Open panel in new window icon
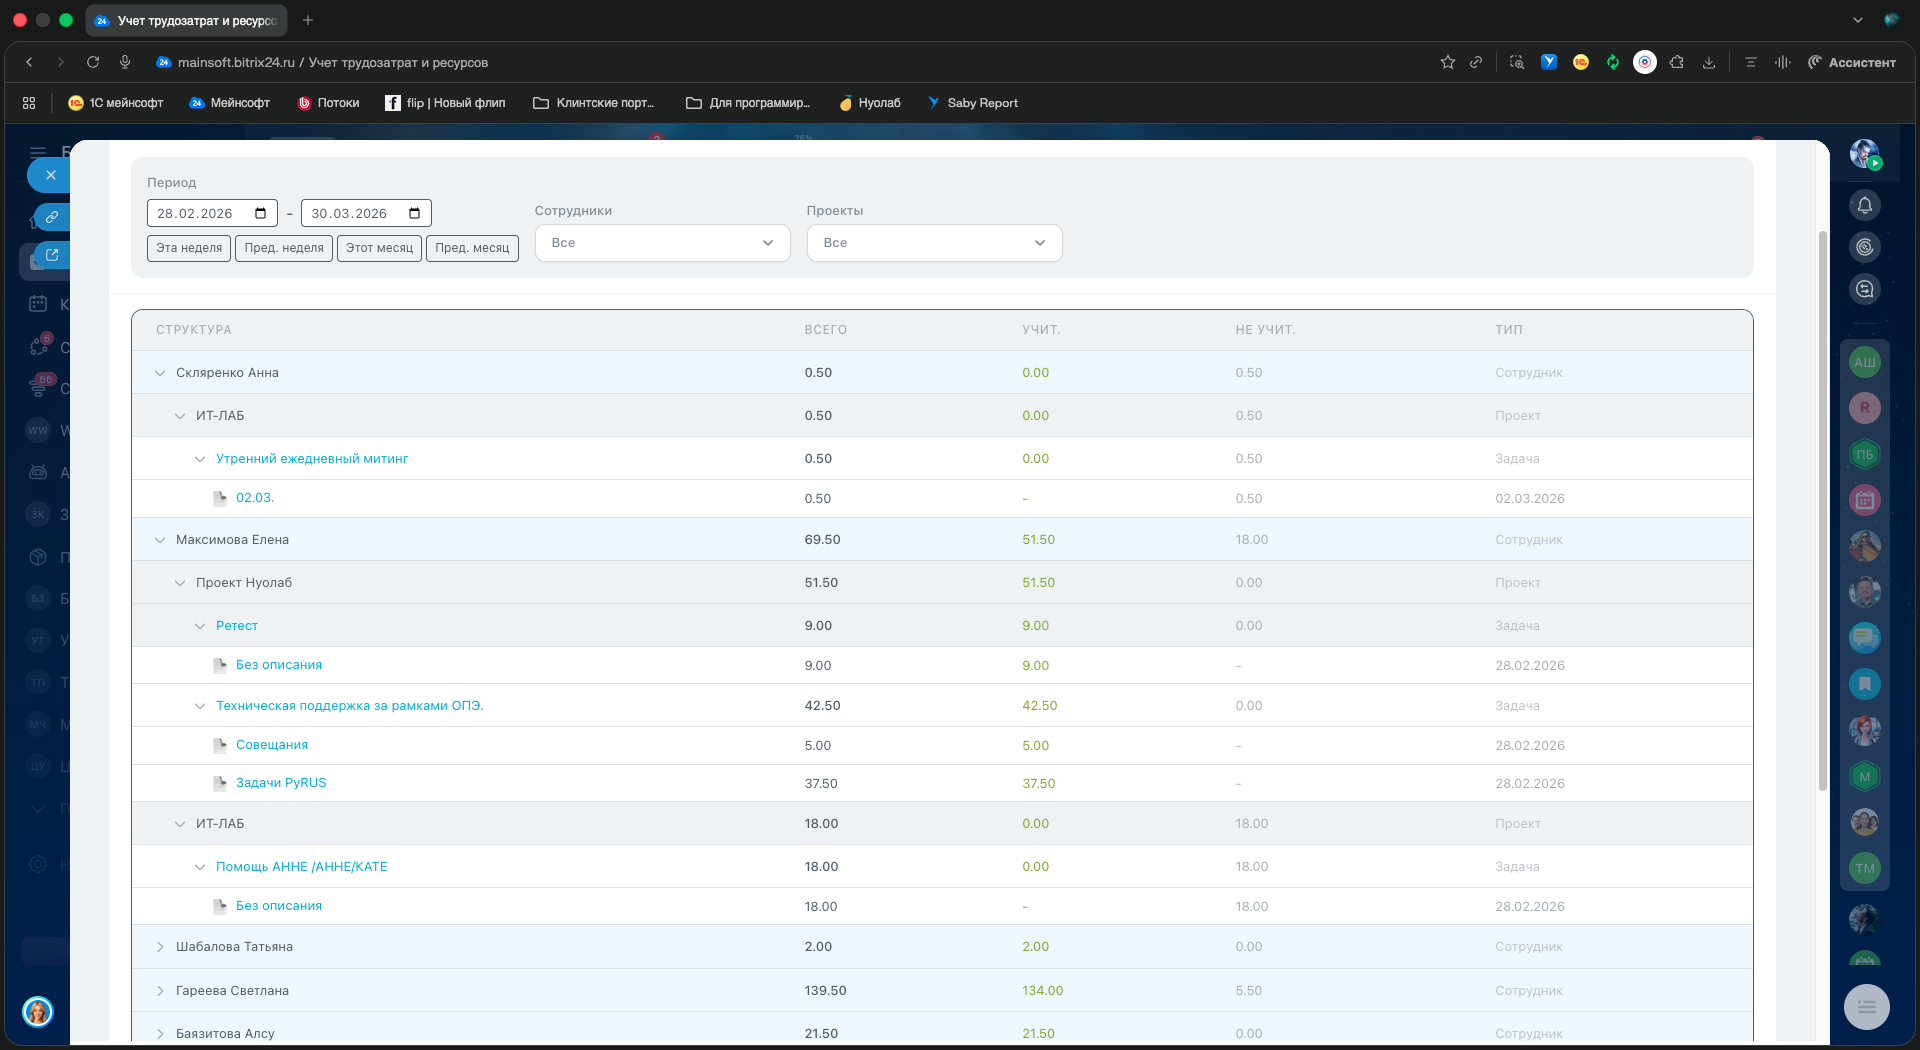The height and width of the screenshot is (1050, 1920). coord(52,255)
